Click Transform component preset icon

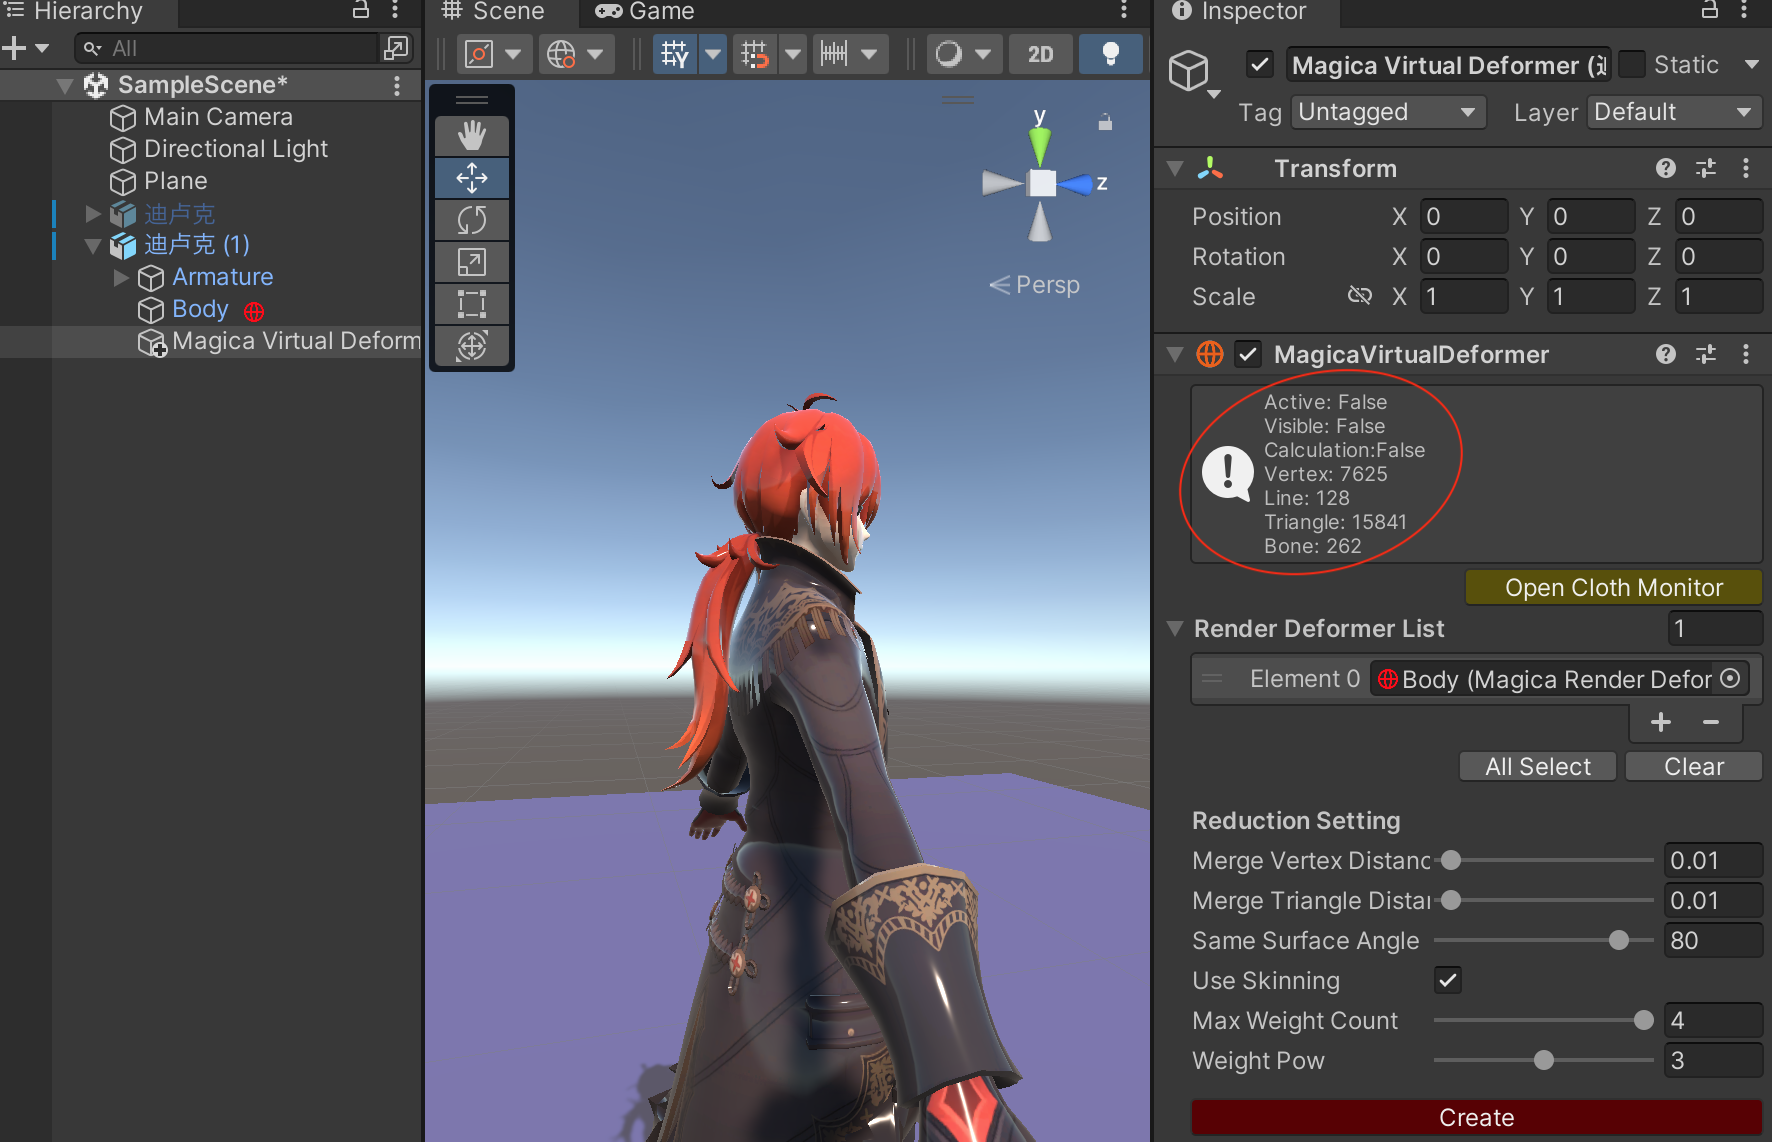1706,168
